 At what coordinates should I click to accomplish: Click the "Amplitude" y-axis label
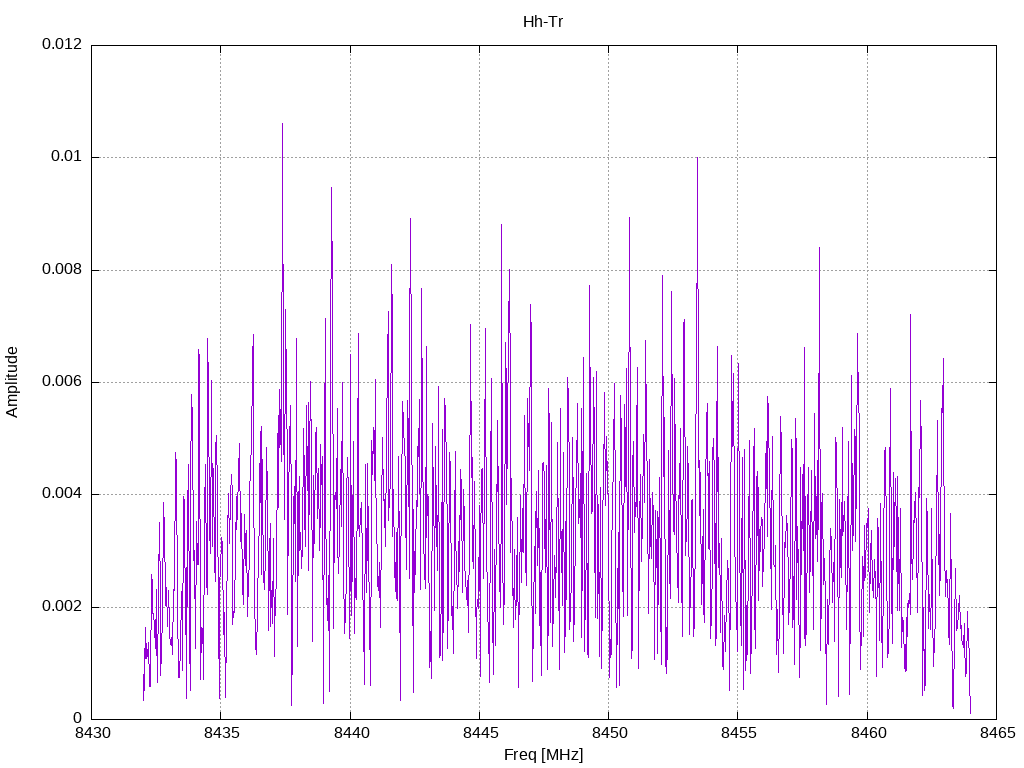click(12, 382)
